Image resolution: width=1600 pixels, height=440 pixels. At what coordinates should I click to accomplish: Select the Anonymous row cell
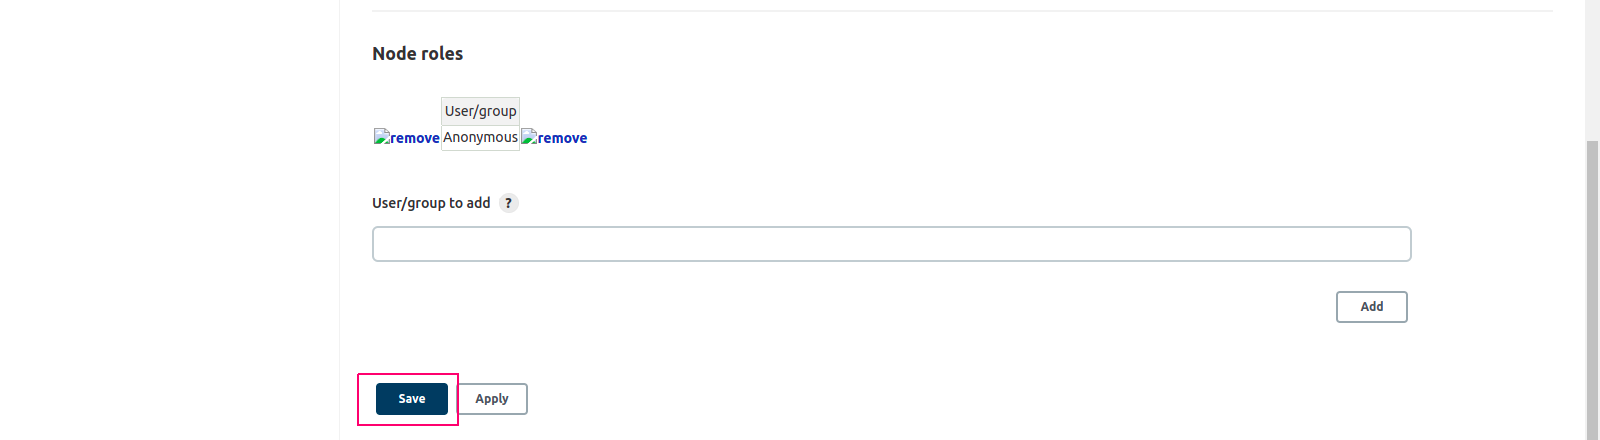481,138
